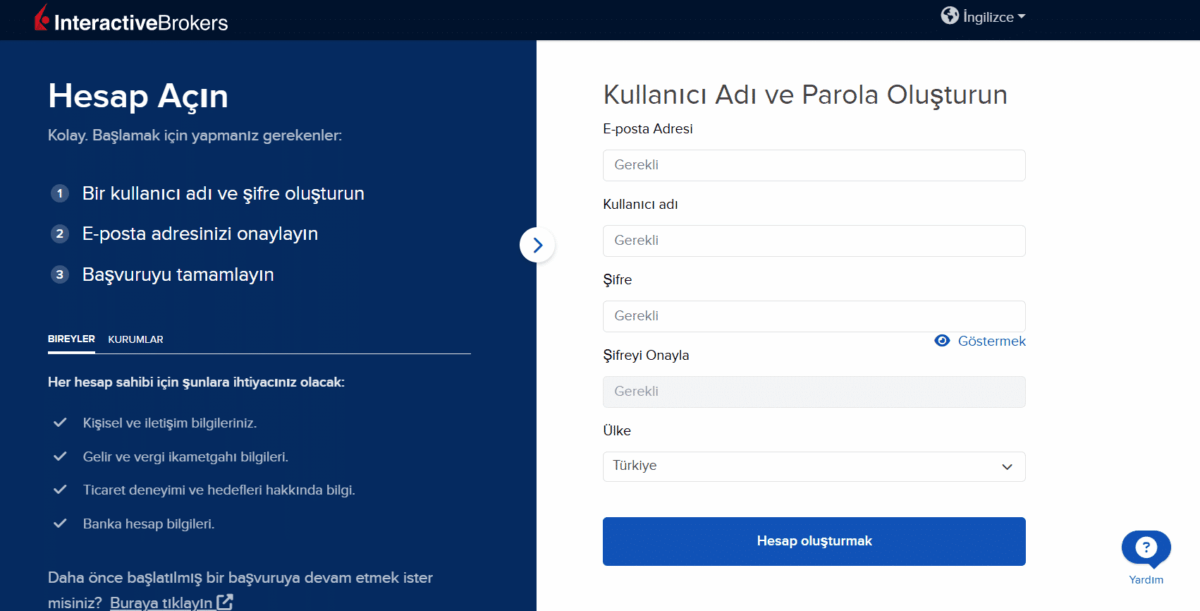Focus the Kullanıcı adı input field

coord(814,241)
